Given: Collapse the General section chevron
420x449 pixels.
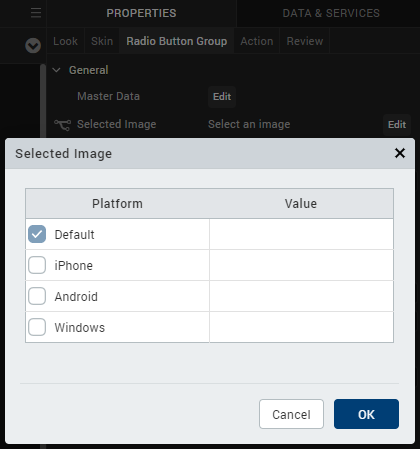Looking at the screenshot, I should point(57,70).
